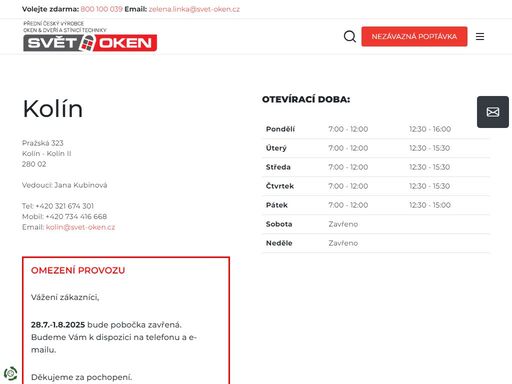Go to the Svět Oken logo homepage
The image size is (512, 384).
[90, 36]
